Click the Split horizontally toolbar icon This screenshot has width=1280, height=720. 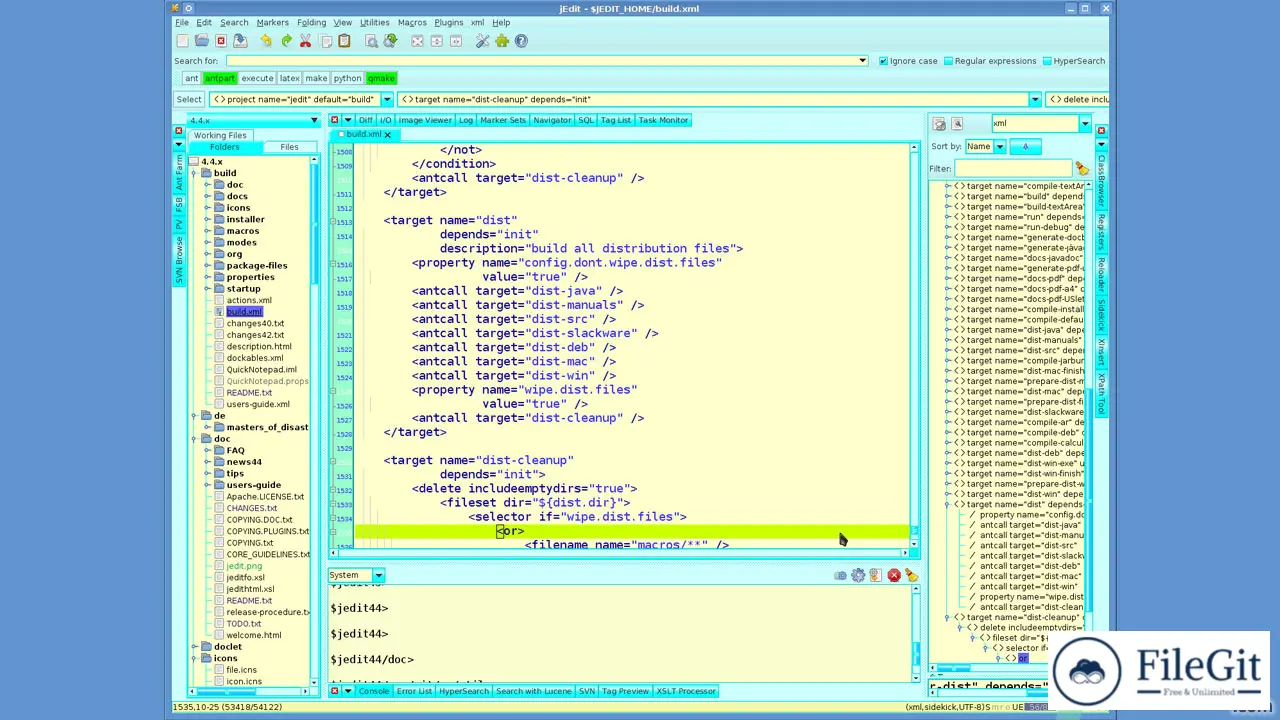pyautogui.click(x=436, y=41)
